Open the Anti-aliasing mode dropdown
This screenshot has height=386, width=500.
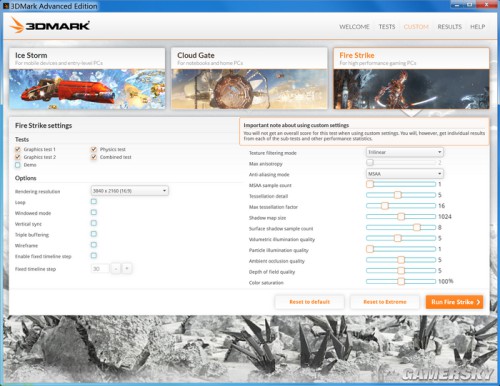coord(405,174)
